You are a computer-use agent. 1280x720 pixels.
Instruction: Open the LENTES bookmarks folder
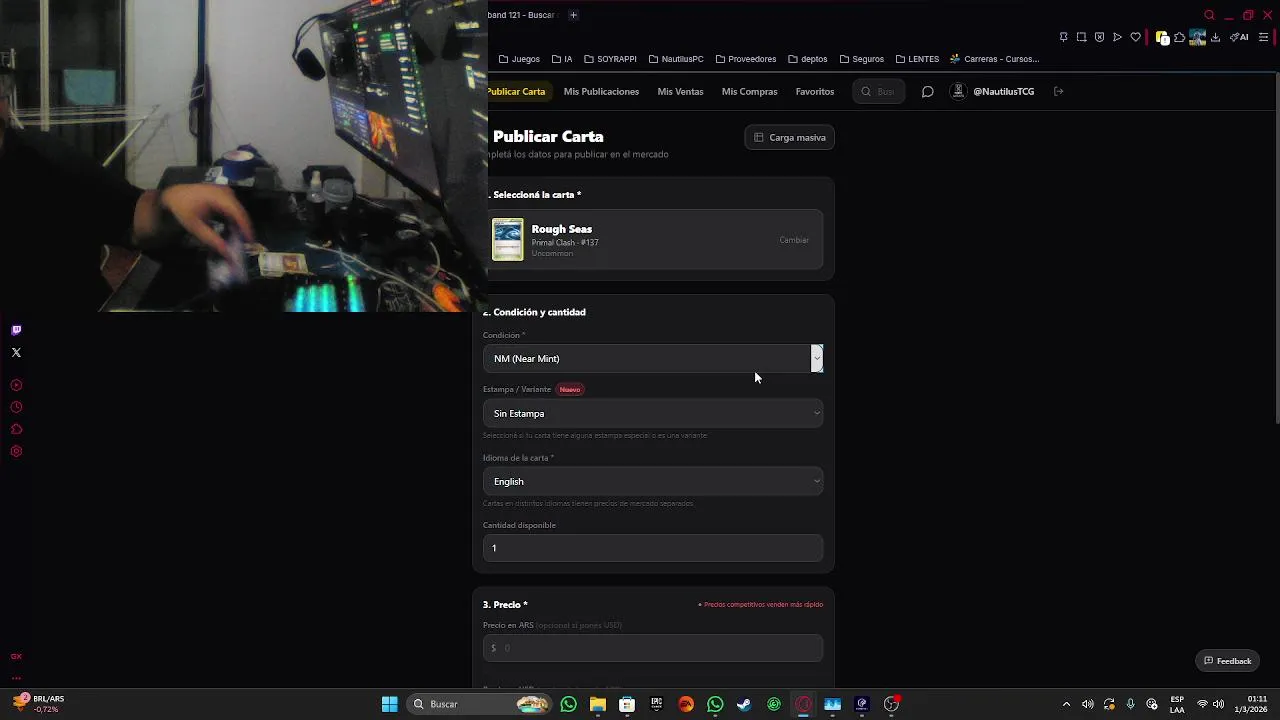(917, 59)
